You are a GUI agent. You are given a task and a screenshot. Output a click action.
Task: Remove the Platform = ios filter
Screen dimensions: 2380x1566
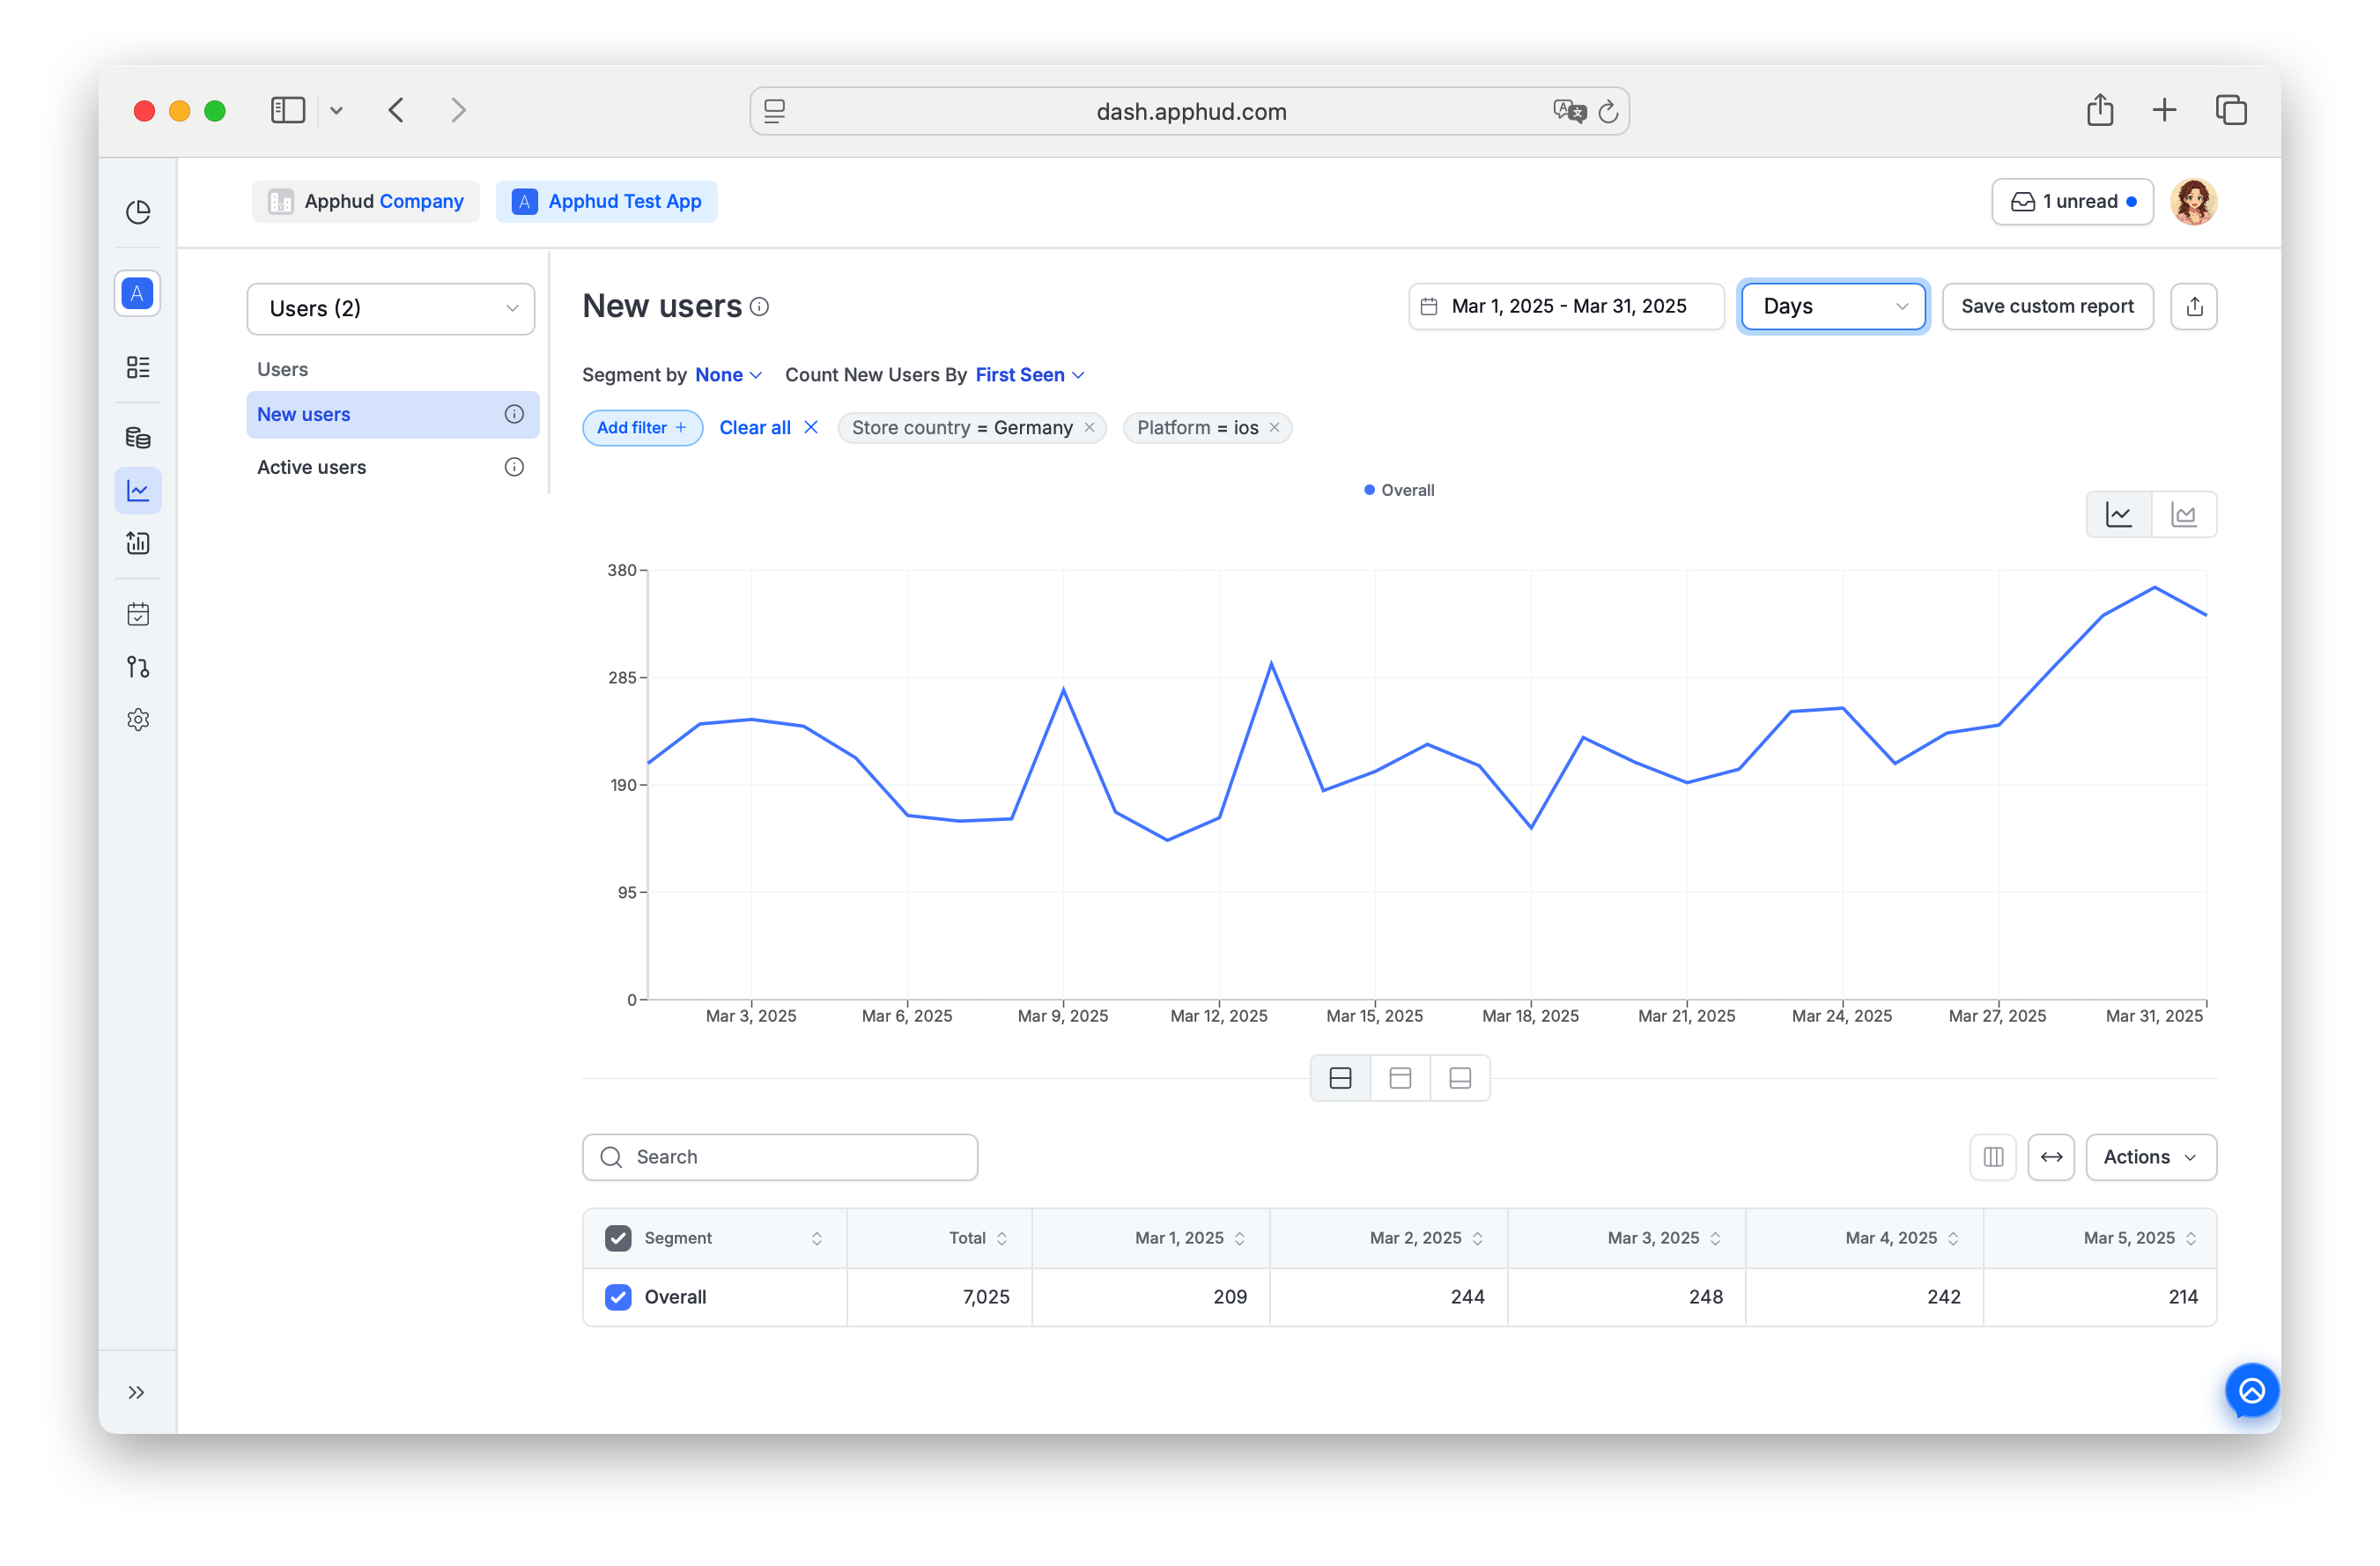coord(1274,428)
